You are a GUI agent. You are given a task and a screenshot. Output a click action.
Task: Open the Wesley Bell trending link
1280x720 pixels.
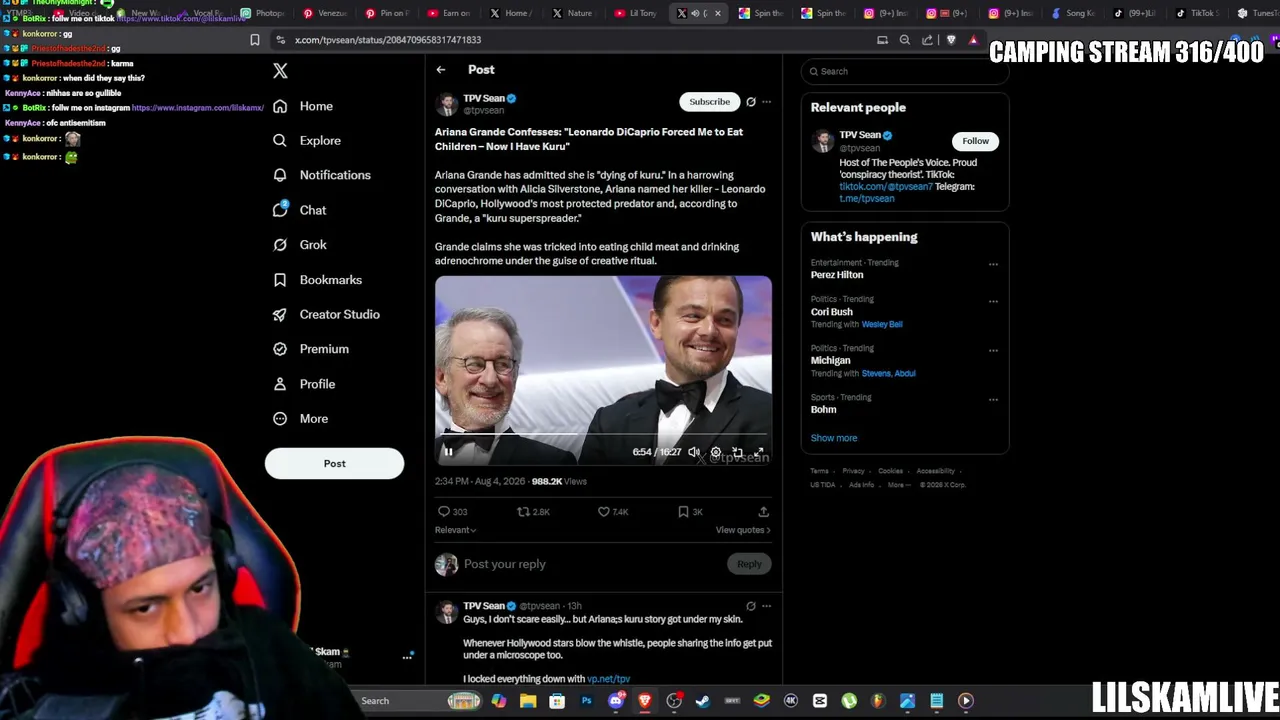[x=882, y=324]
